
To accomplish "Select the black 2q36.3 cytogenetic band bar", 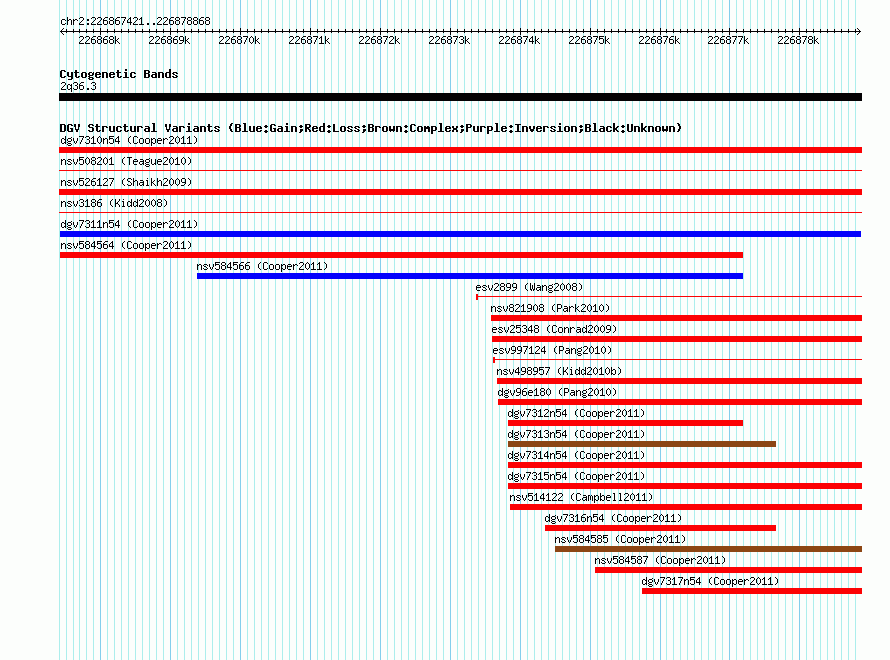I will point(460,97).
